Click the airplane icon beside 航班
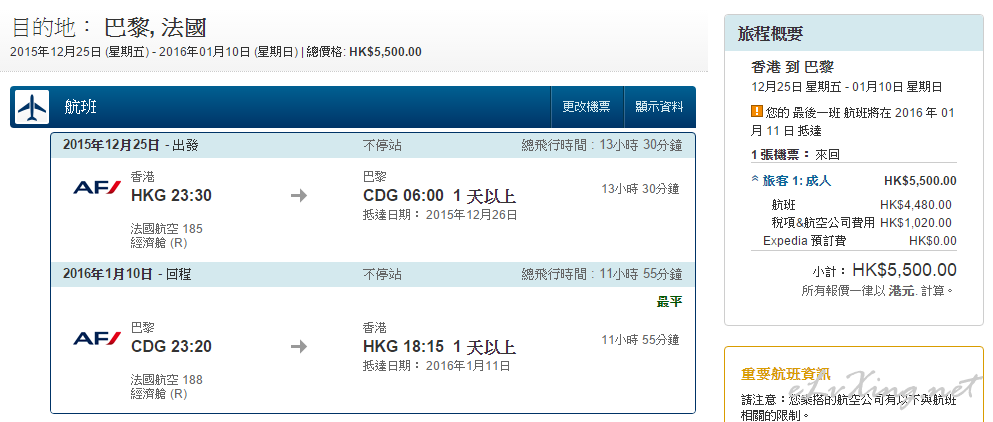The height and width of the screenshot is (422, 993). (x=32, y=107)
